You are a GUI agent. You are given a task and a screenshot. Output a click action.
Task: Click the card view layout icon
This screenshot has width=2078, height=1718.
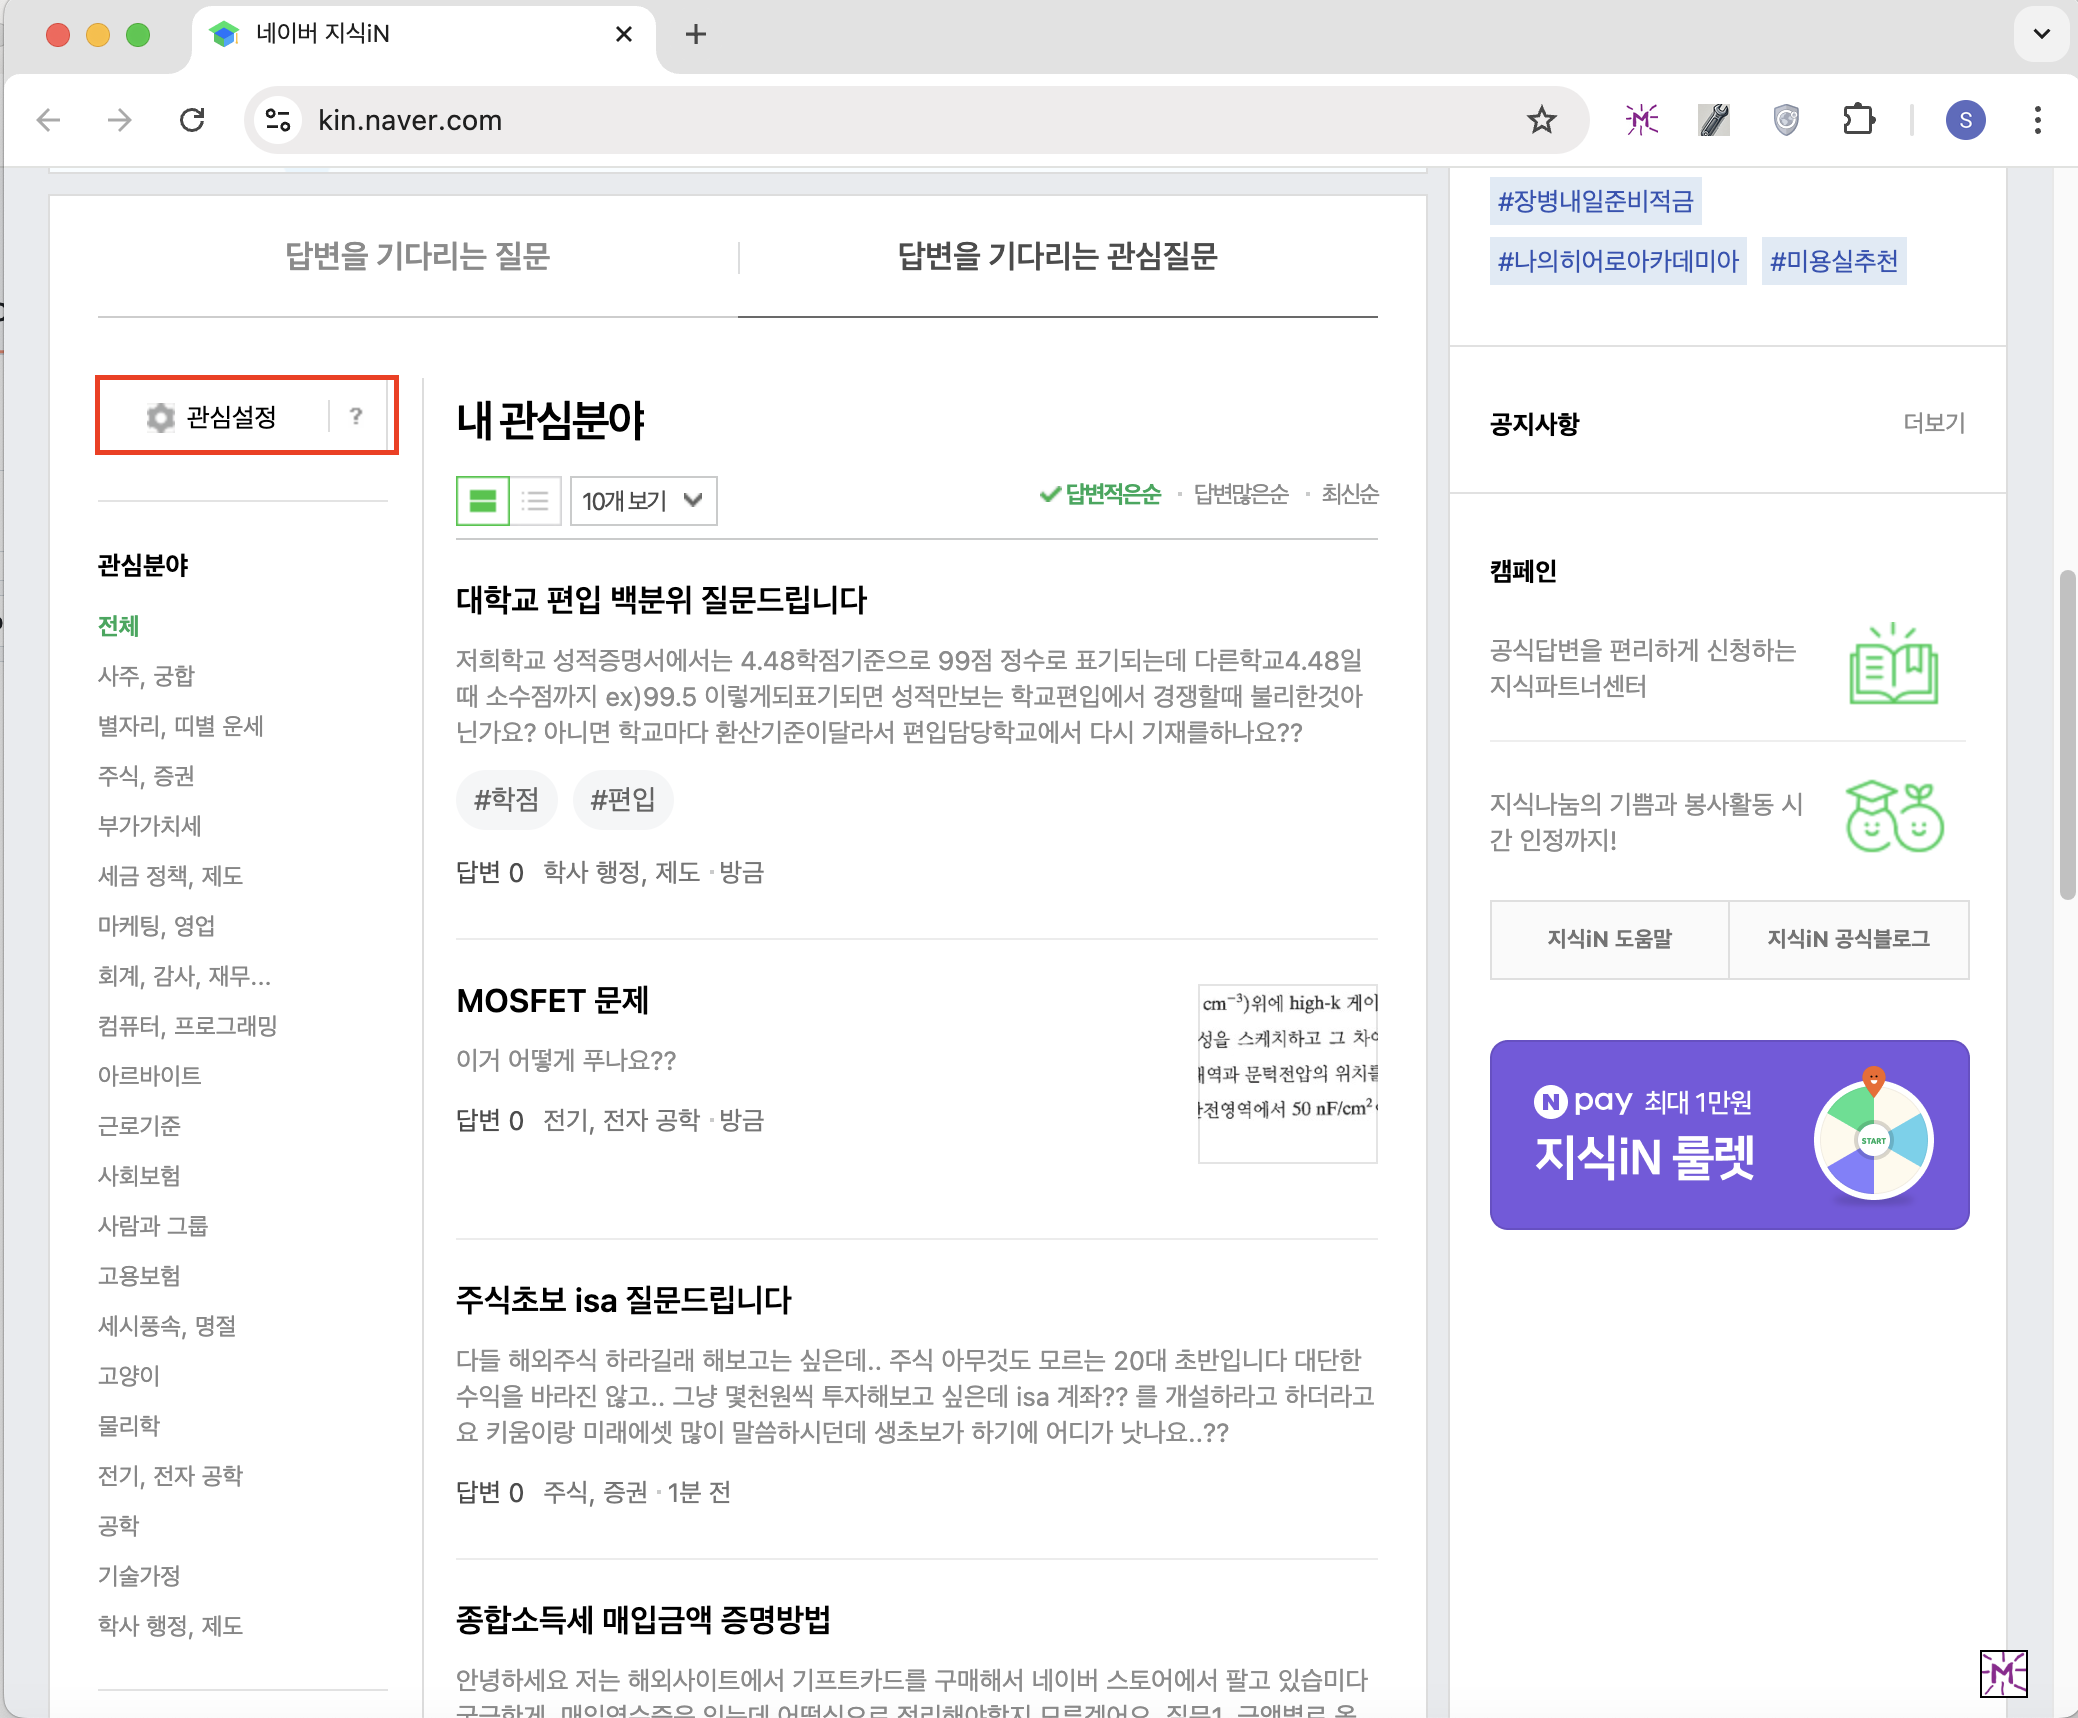tap(483, 501)
